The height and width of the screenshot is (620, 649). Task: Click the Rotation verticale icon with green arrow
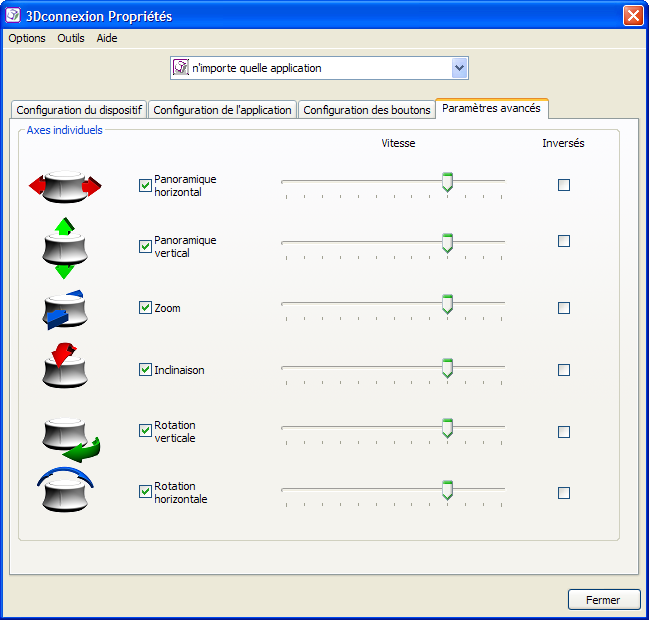[x=70, y=434]
